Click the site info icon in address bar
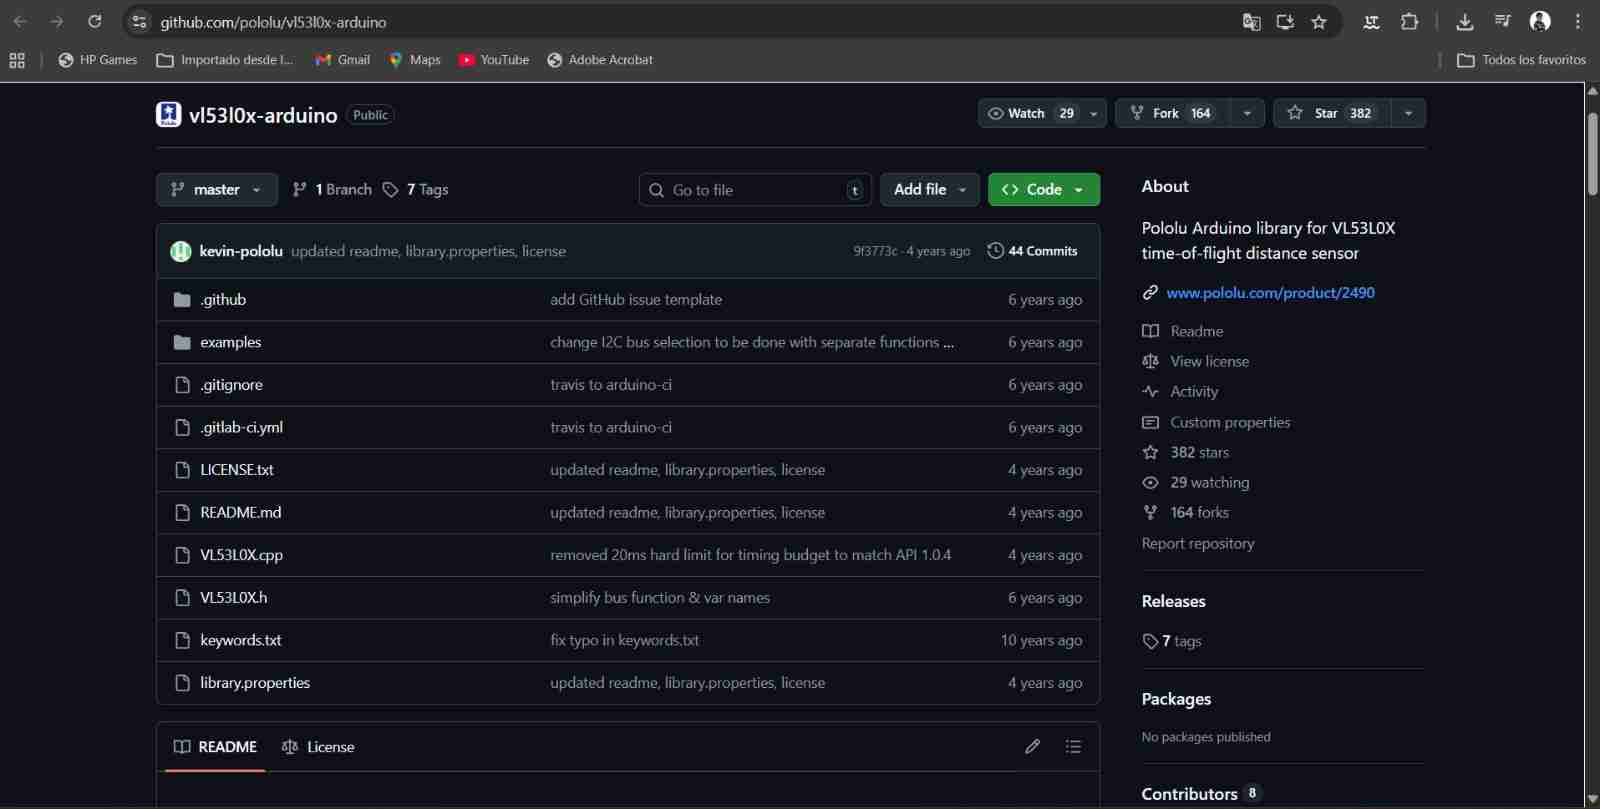Screen dimensions: 1600x809 (x=140, y=21)
